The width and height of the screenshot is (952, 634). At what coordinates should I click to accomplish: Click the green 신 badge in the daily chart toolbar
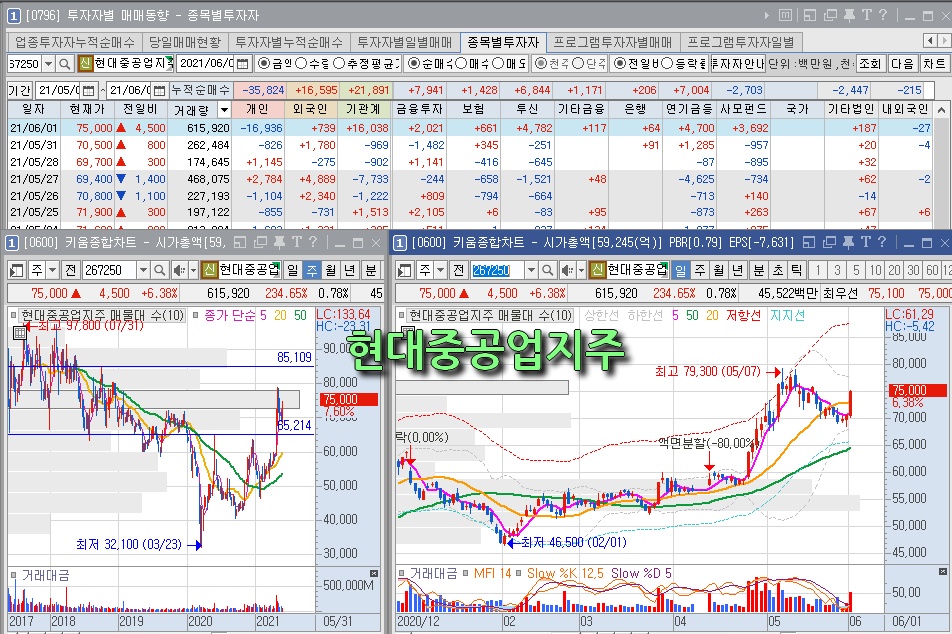tap(597, 270)
